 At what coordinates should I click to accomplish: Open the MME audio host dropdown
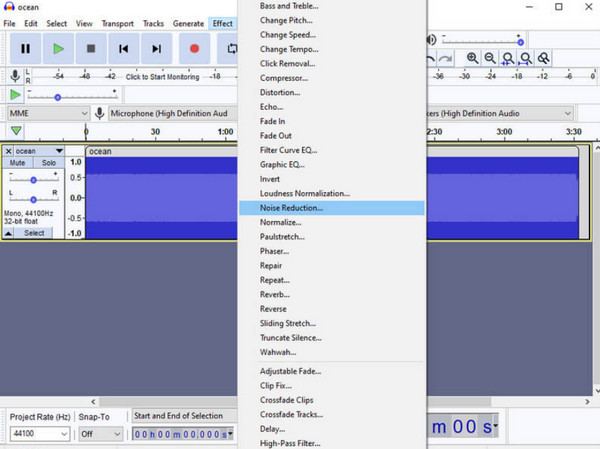point(47,113)
